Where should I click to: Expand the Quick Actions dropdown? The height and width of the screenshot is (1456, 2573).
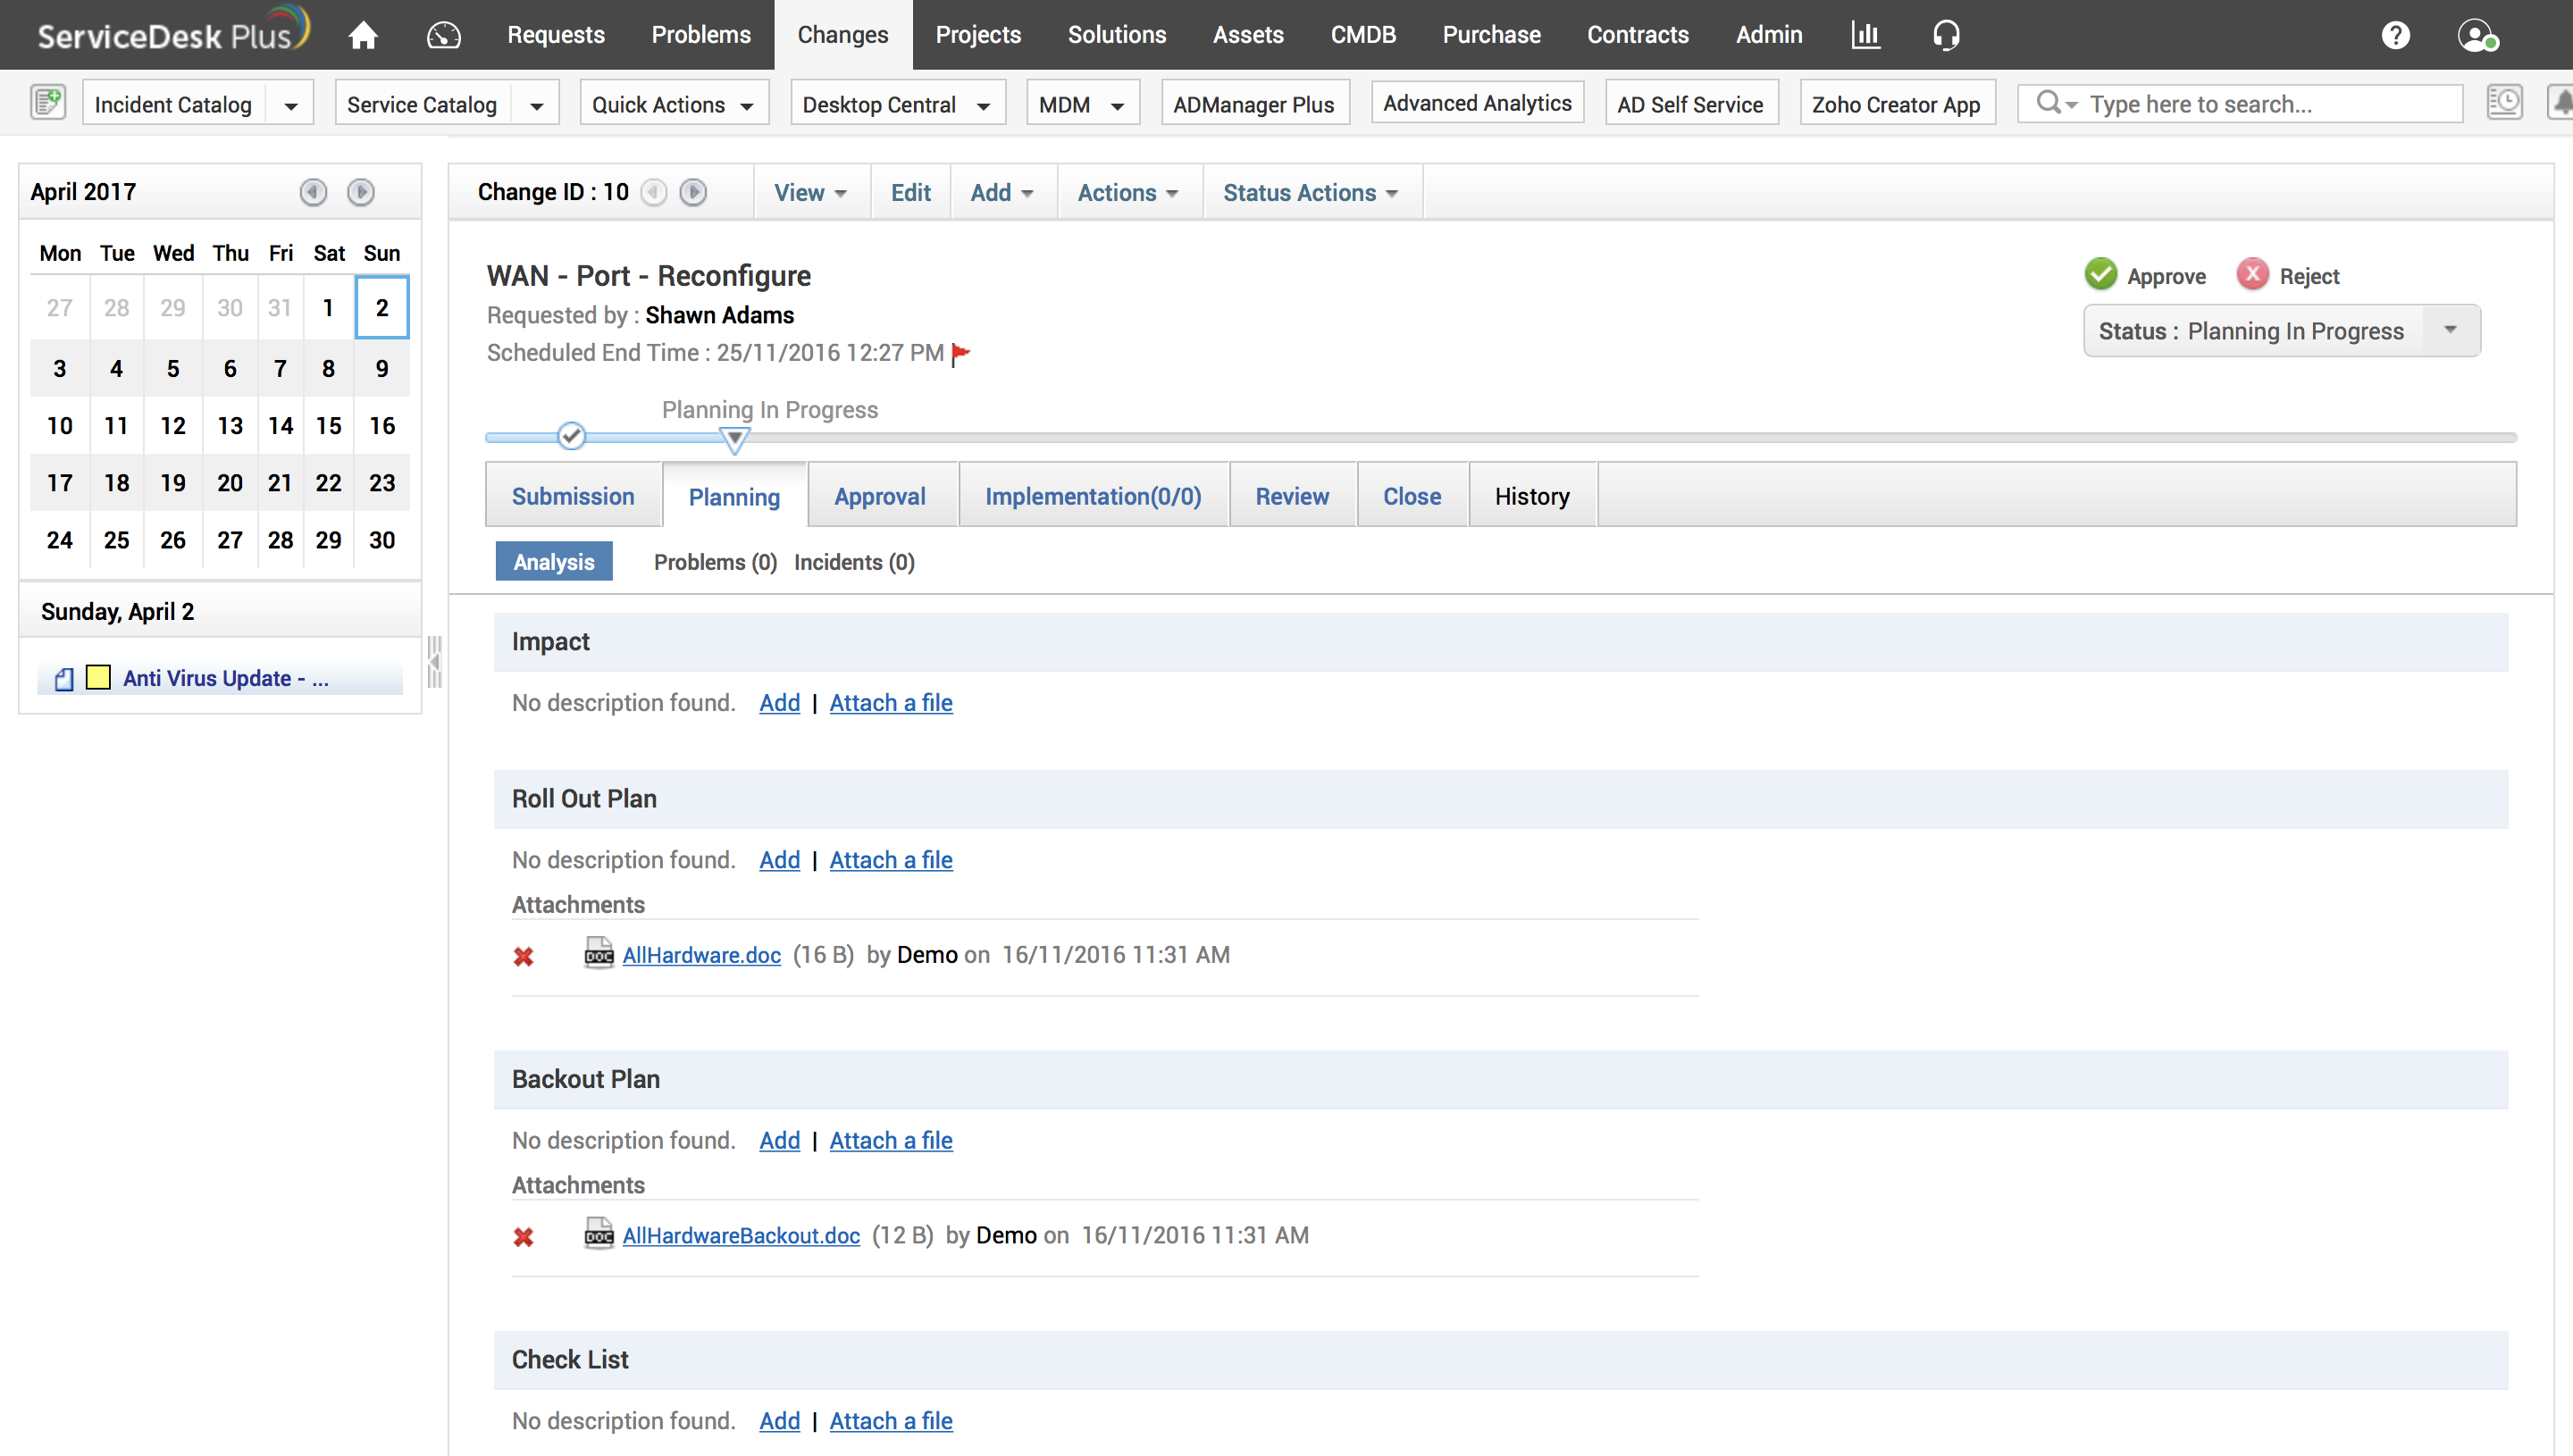[672, 104]
